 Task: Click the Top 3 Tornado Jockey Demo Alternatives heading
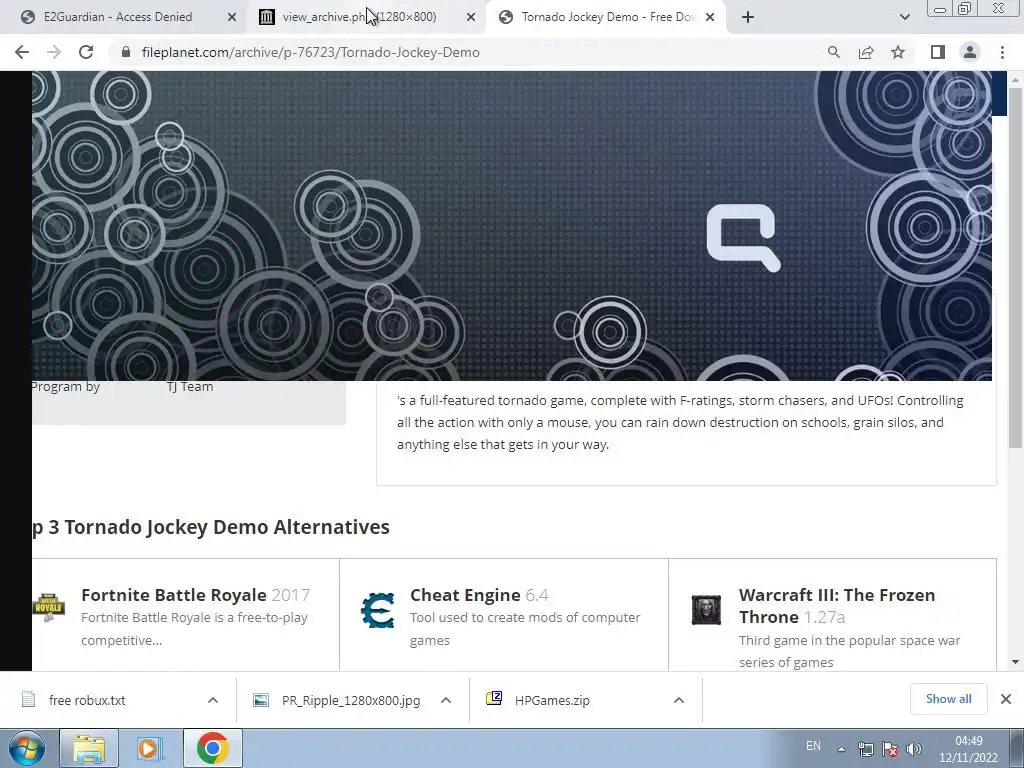pyautogui.click(x=211, y=527)
